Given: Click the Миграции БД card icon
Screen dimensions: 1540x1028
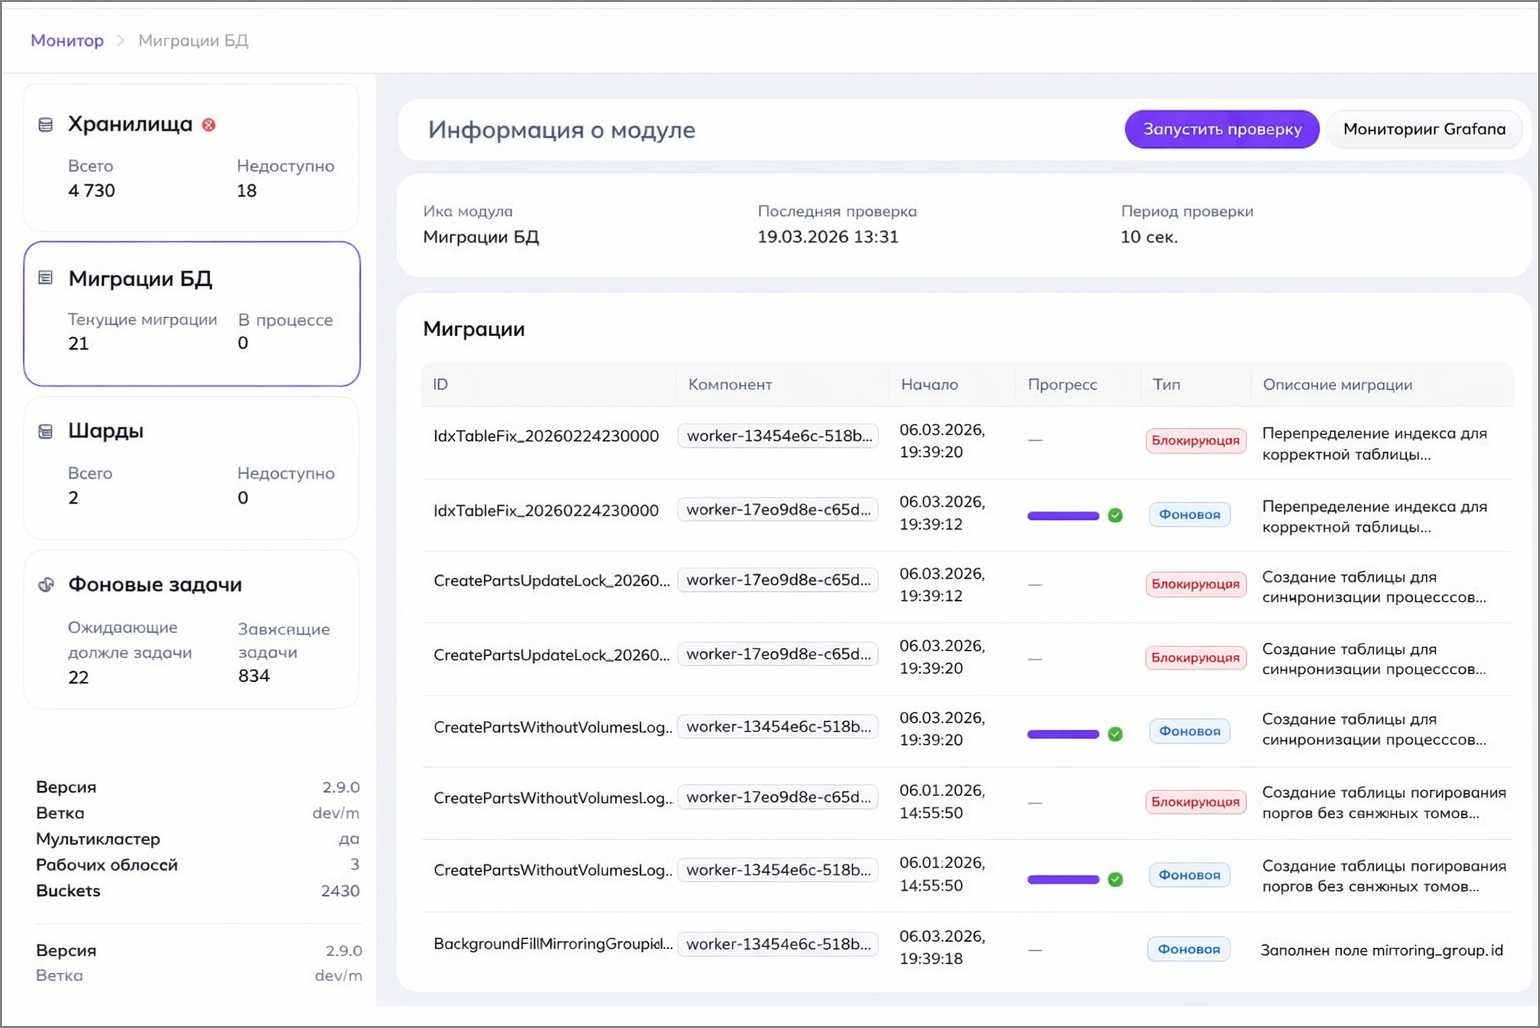Looking at the screenshot, I should (45, 278).
